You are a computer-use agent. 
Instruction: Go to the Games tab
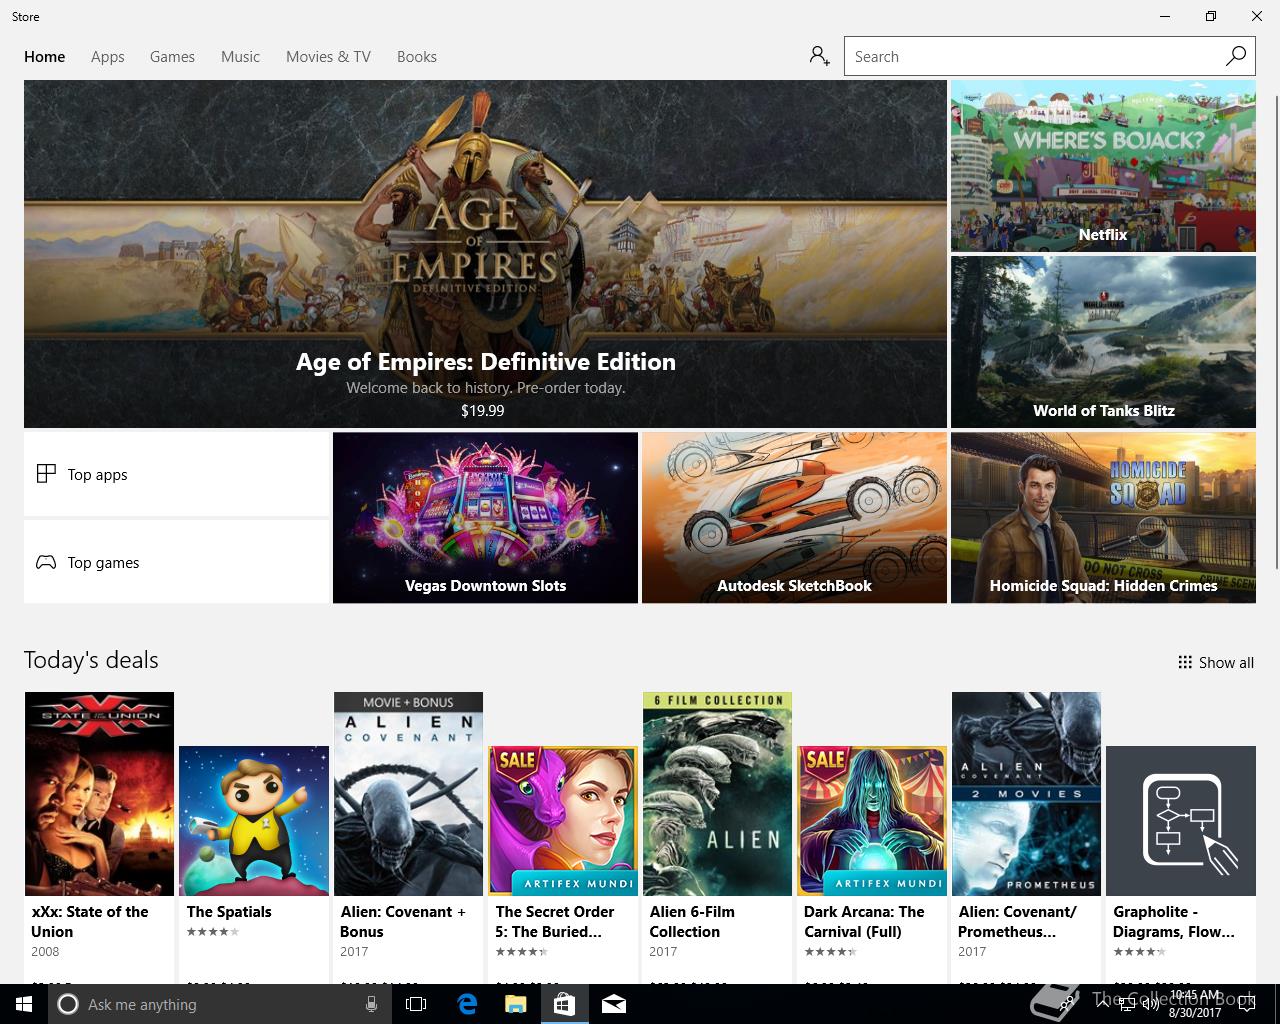[x=172, y=57]
